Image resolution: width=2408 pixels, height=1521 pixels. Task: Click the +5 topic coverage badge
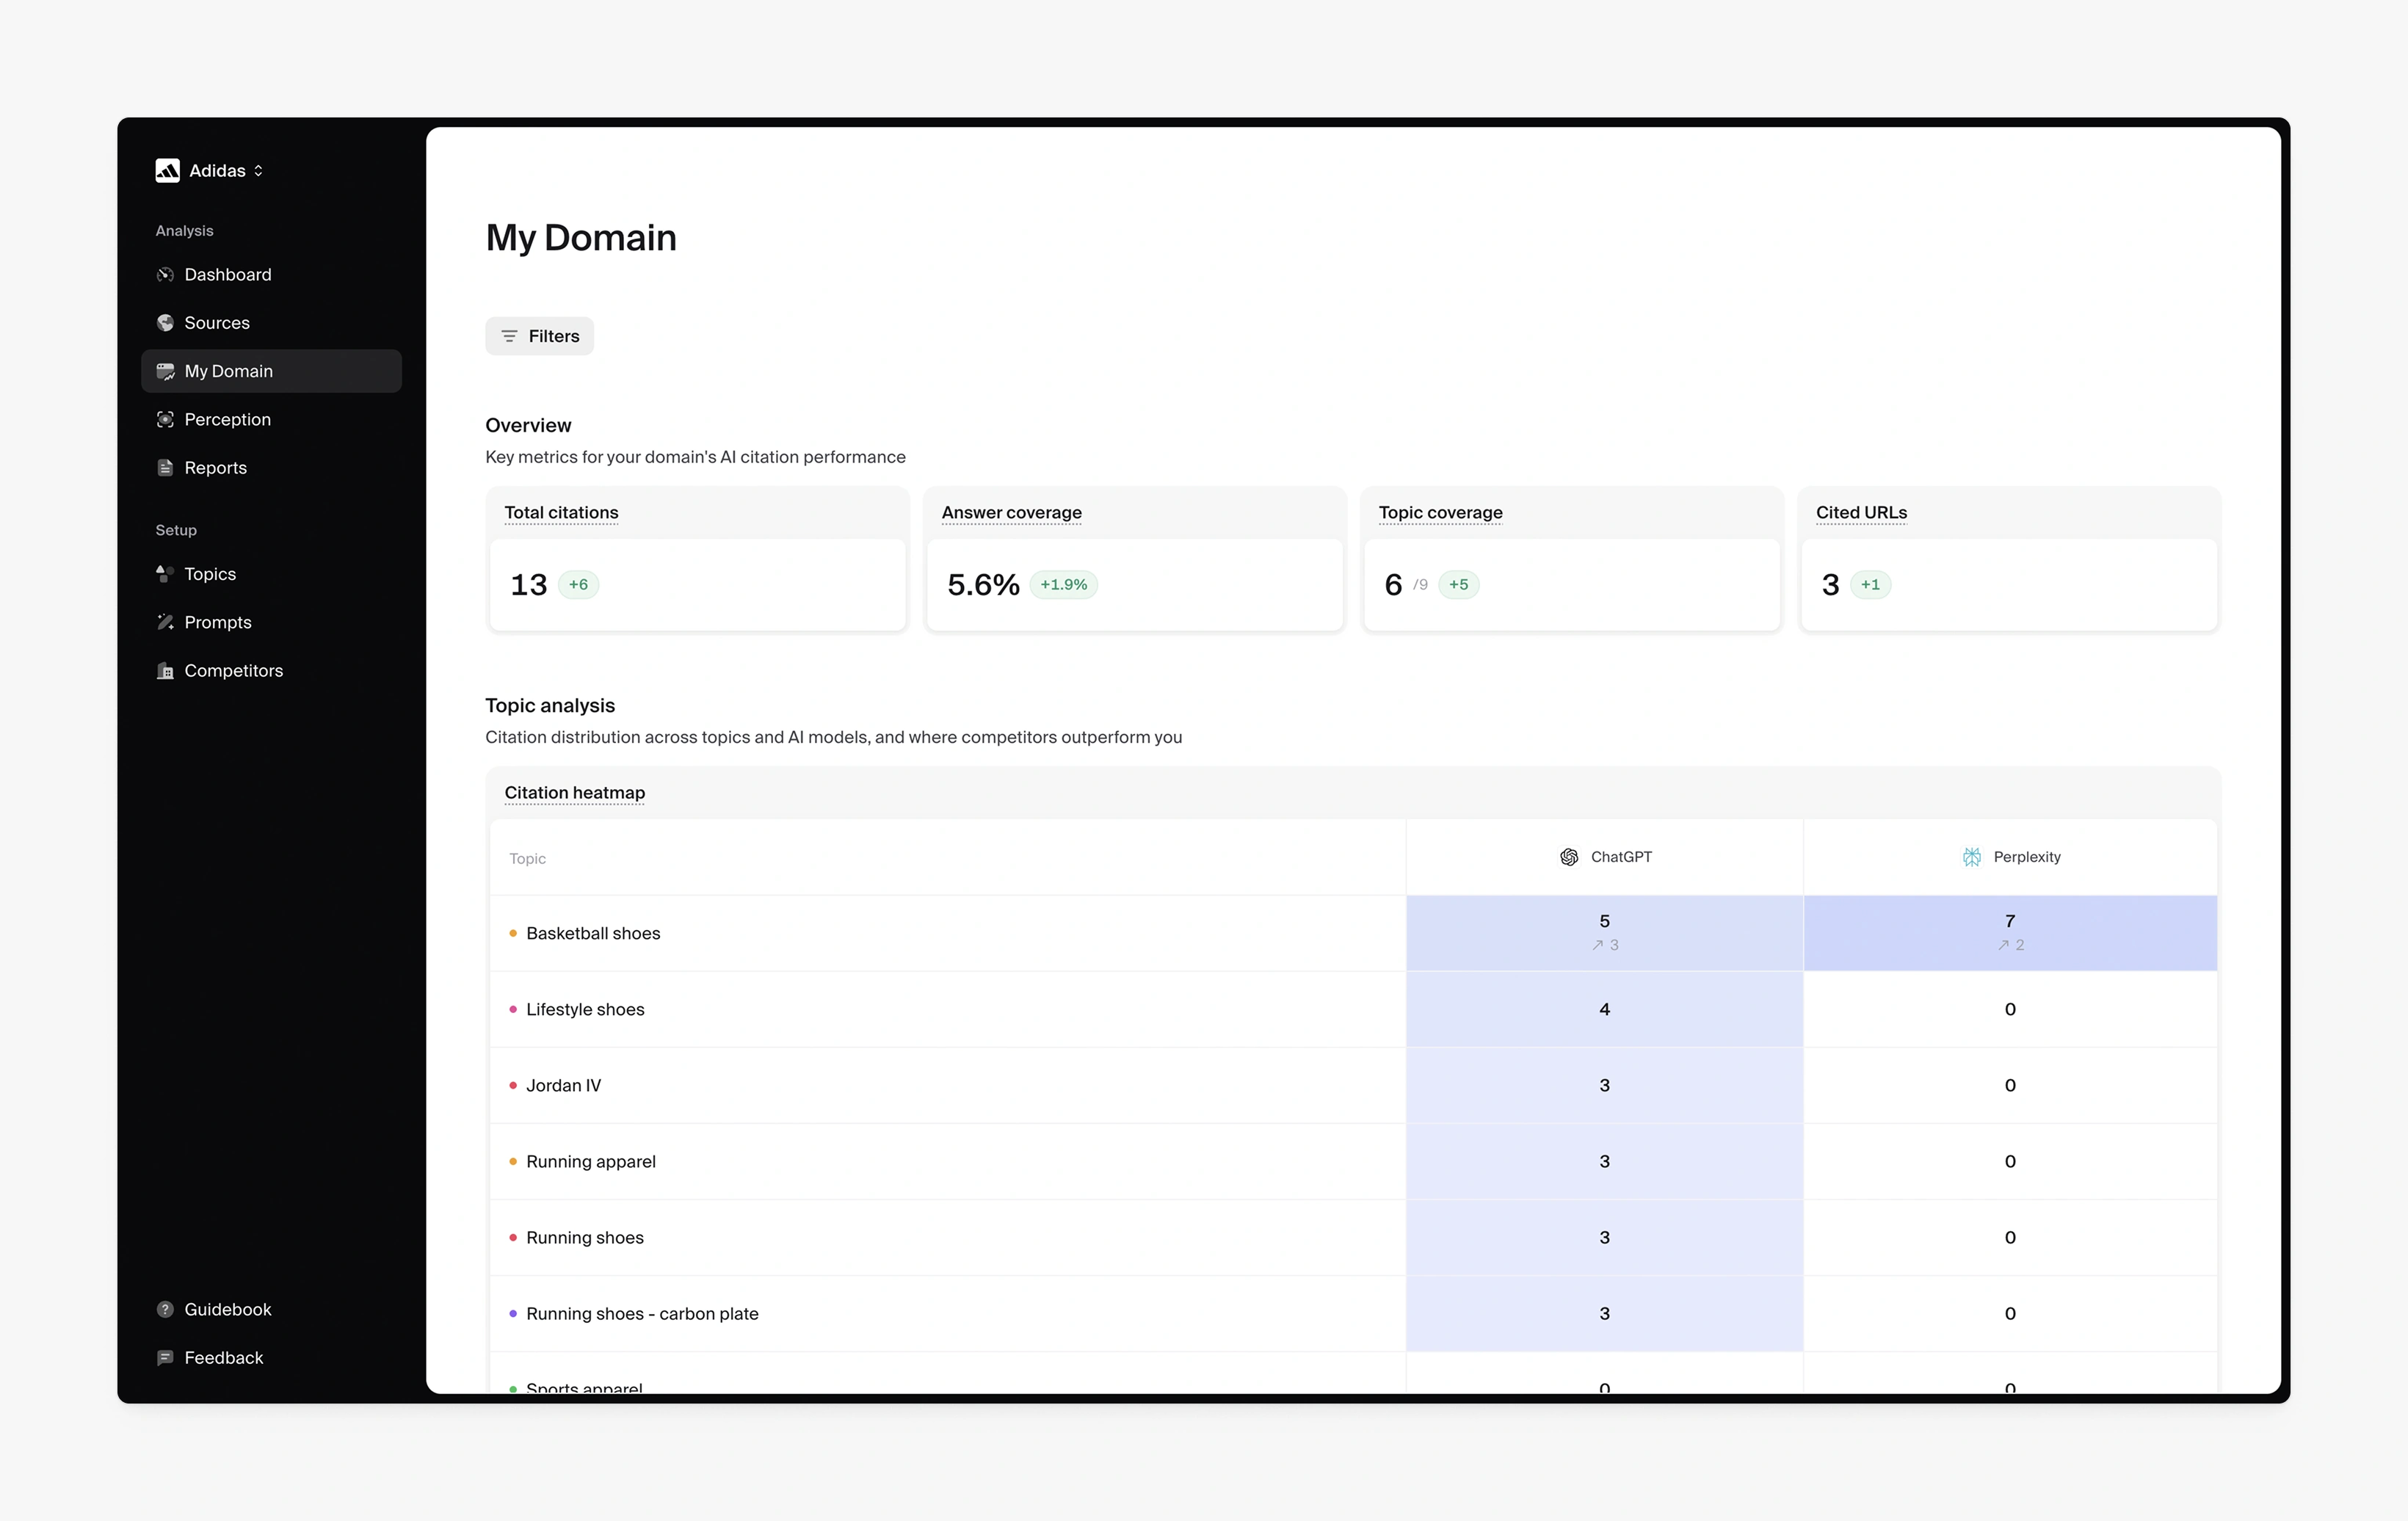click(1458, 585)
